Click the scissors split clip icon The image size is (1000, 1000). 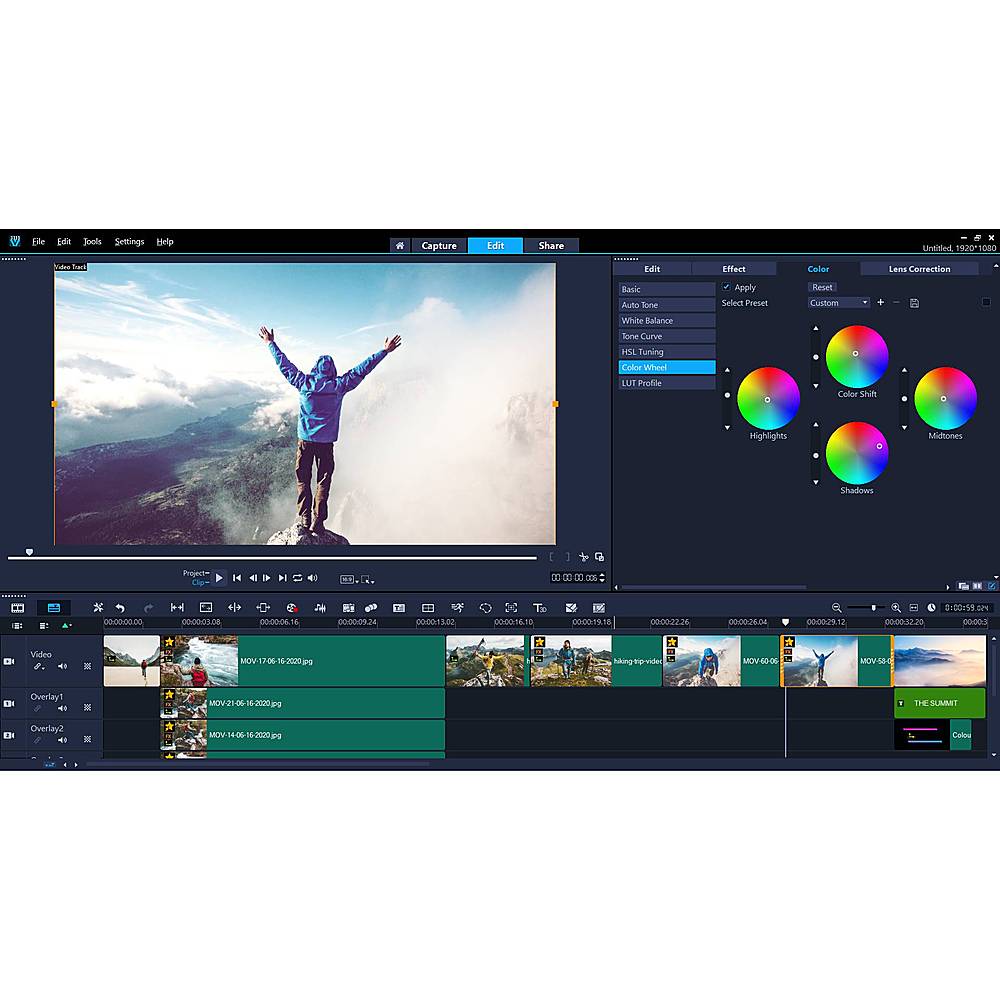point(584,557)
